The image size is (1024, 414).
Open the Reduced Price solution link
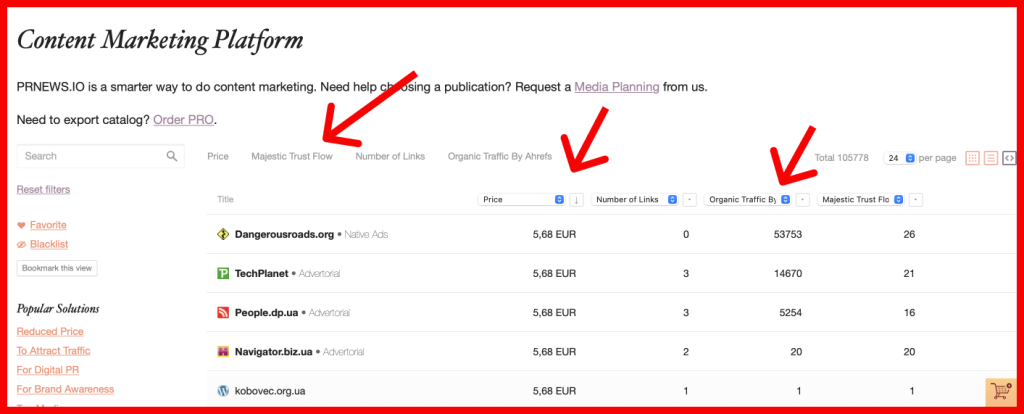[50, 332]
